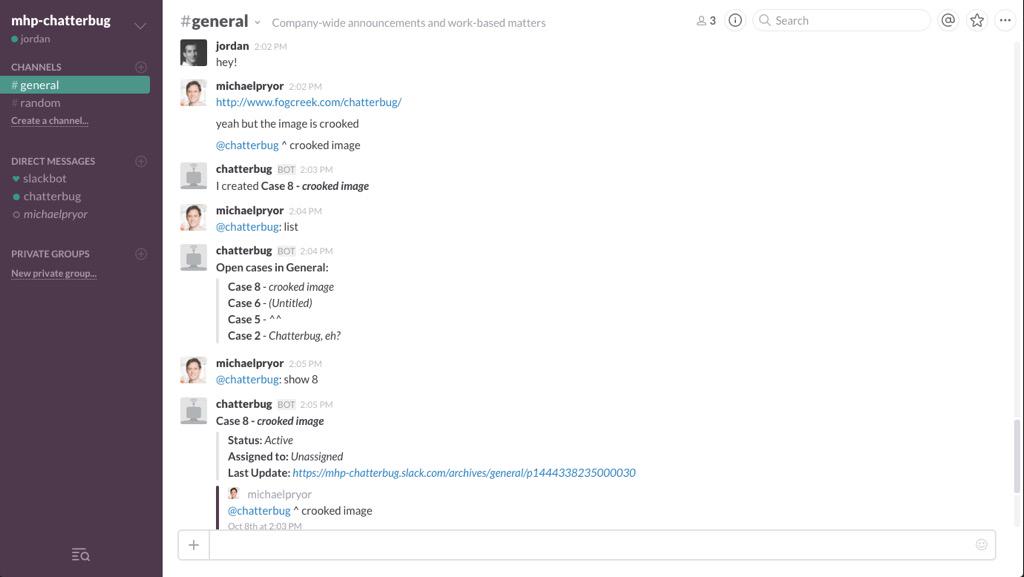The height and width of the screenshot is (577, 1024).
Task: Start a new direct message with plus icon
Action: tap(140, 161)
